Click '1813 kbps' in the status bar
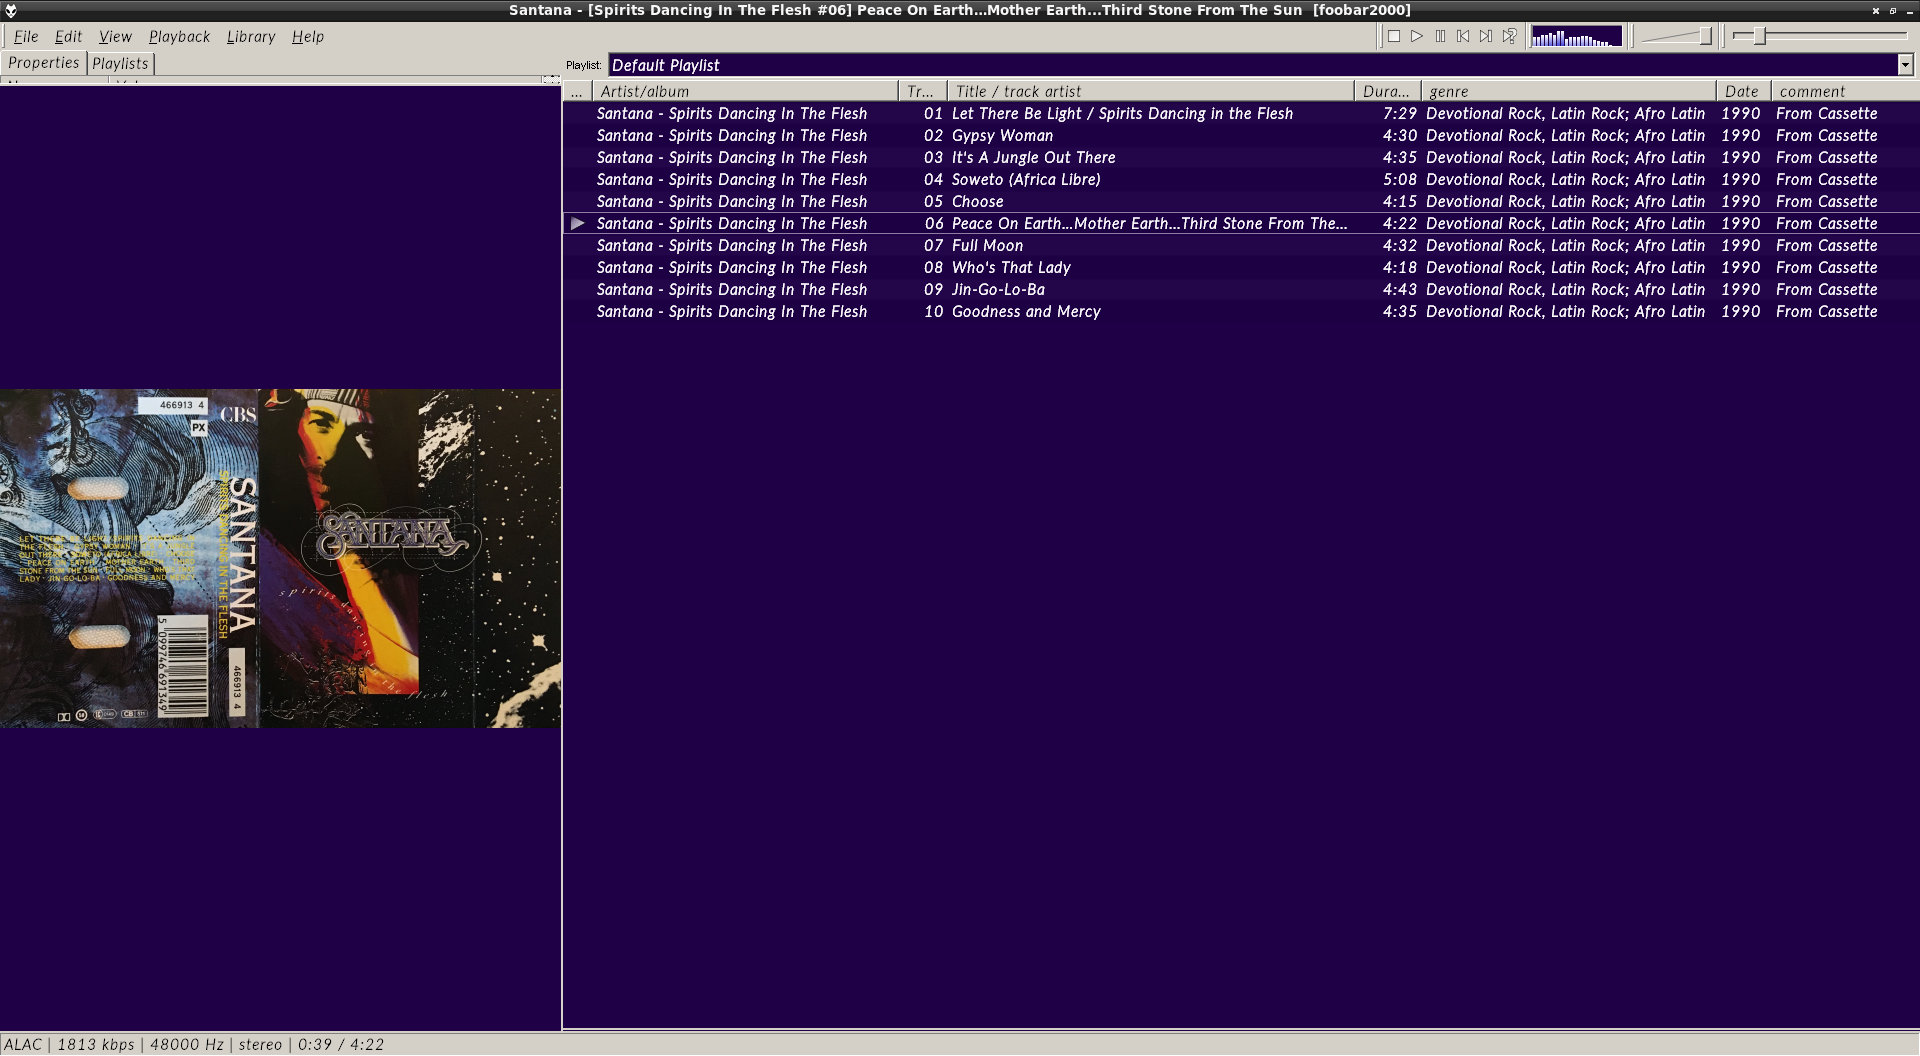Screen dimensions: 1920x1056 tap(95, 1044)
